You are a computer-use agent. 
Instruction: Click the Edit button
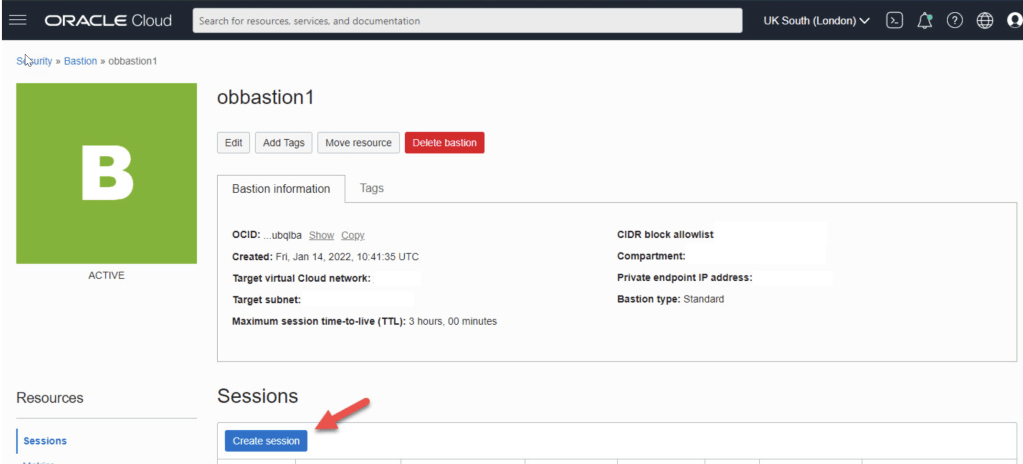click(x=233, y=143)
